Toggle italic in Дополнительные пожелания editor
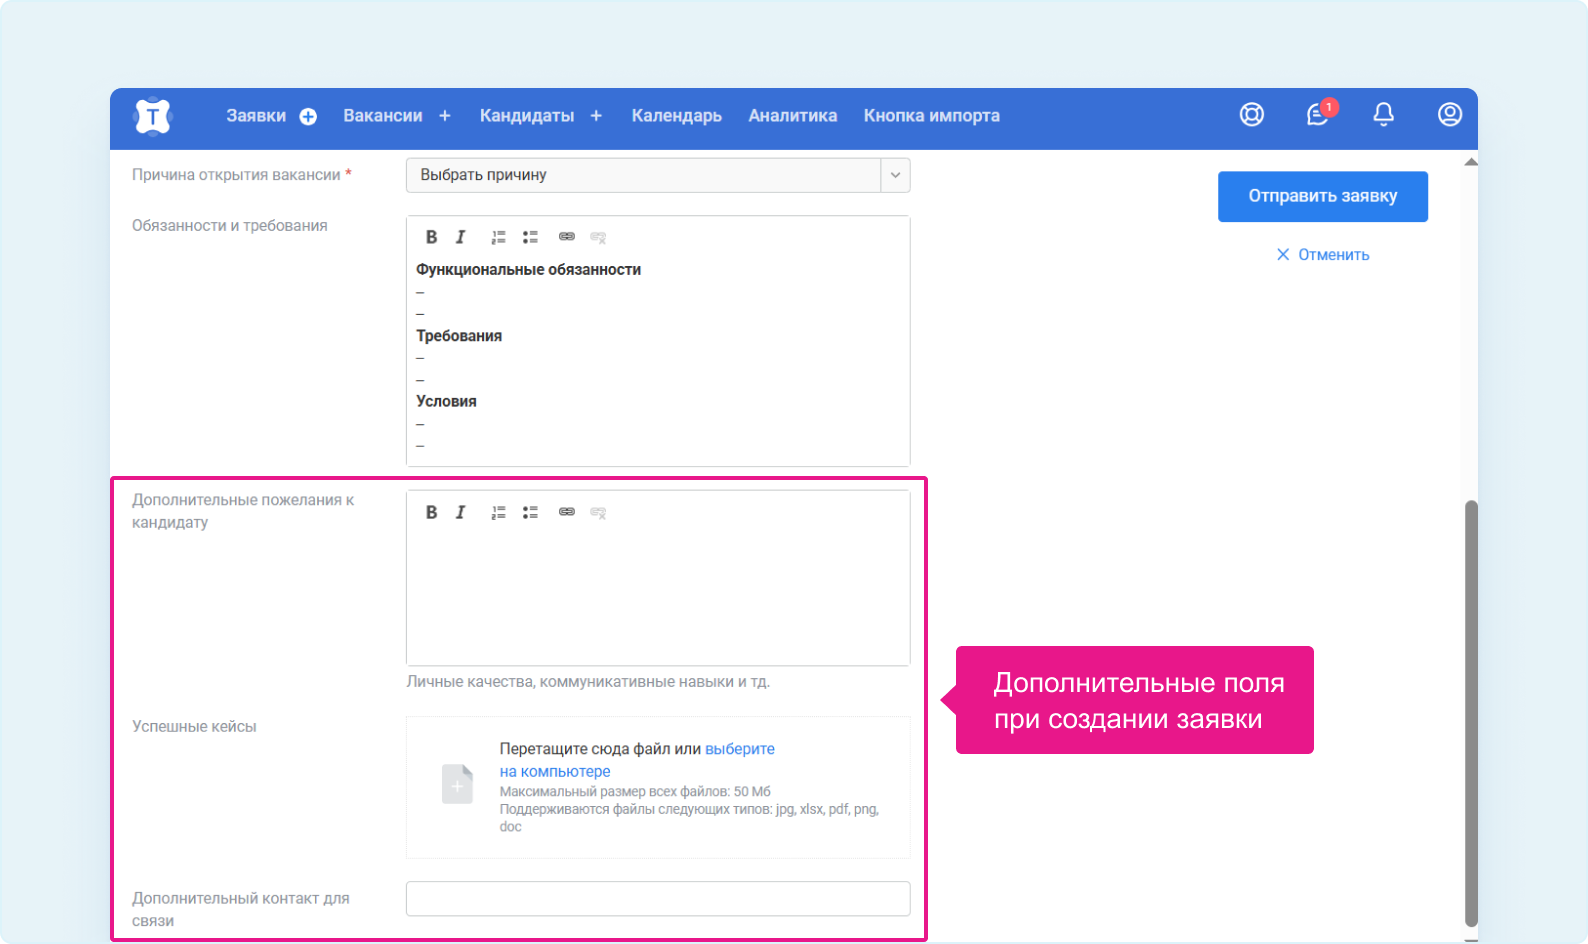This screenshot has width=1588, height=944. point(460,512)
